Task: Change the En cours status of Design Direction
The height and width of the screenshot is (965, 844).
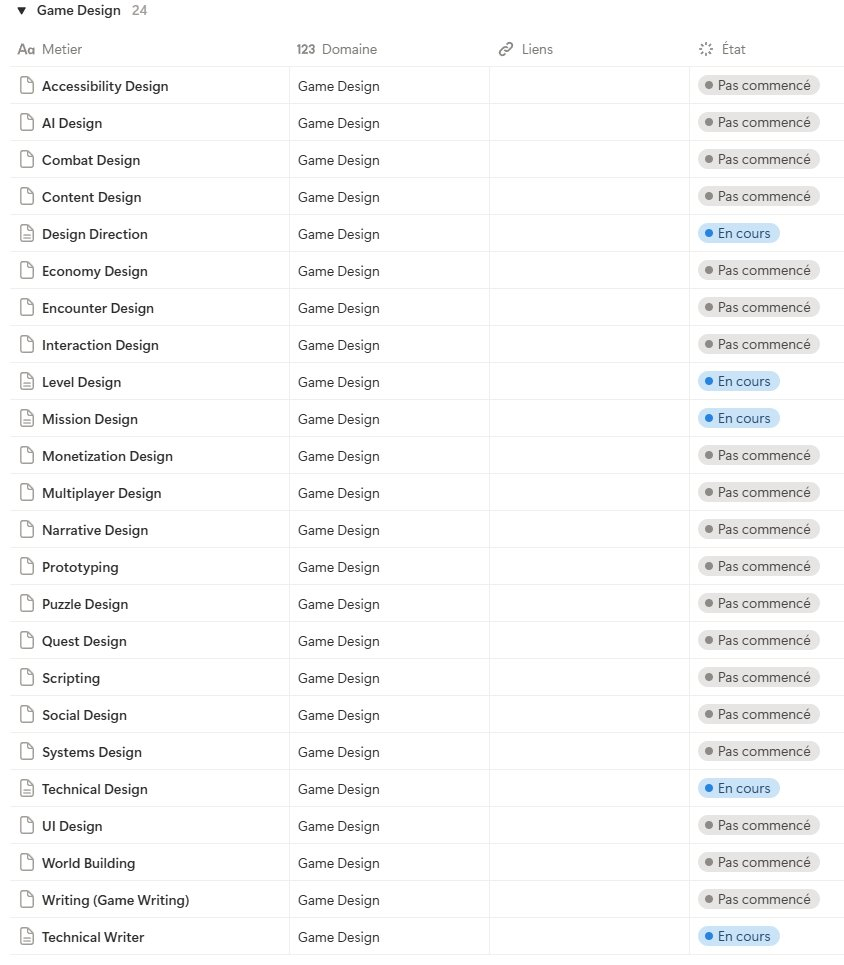Action: (x=738, y=233)
